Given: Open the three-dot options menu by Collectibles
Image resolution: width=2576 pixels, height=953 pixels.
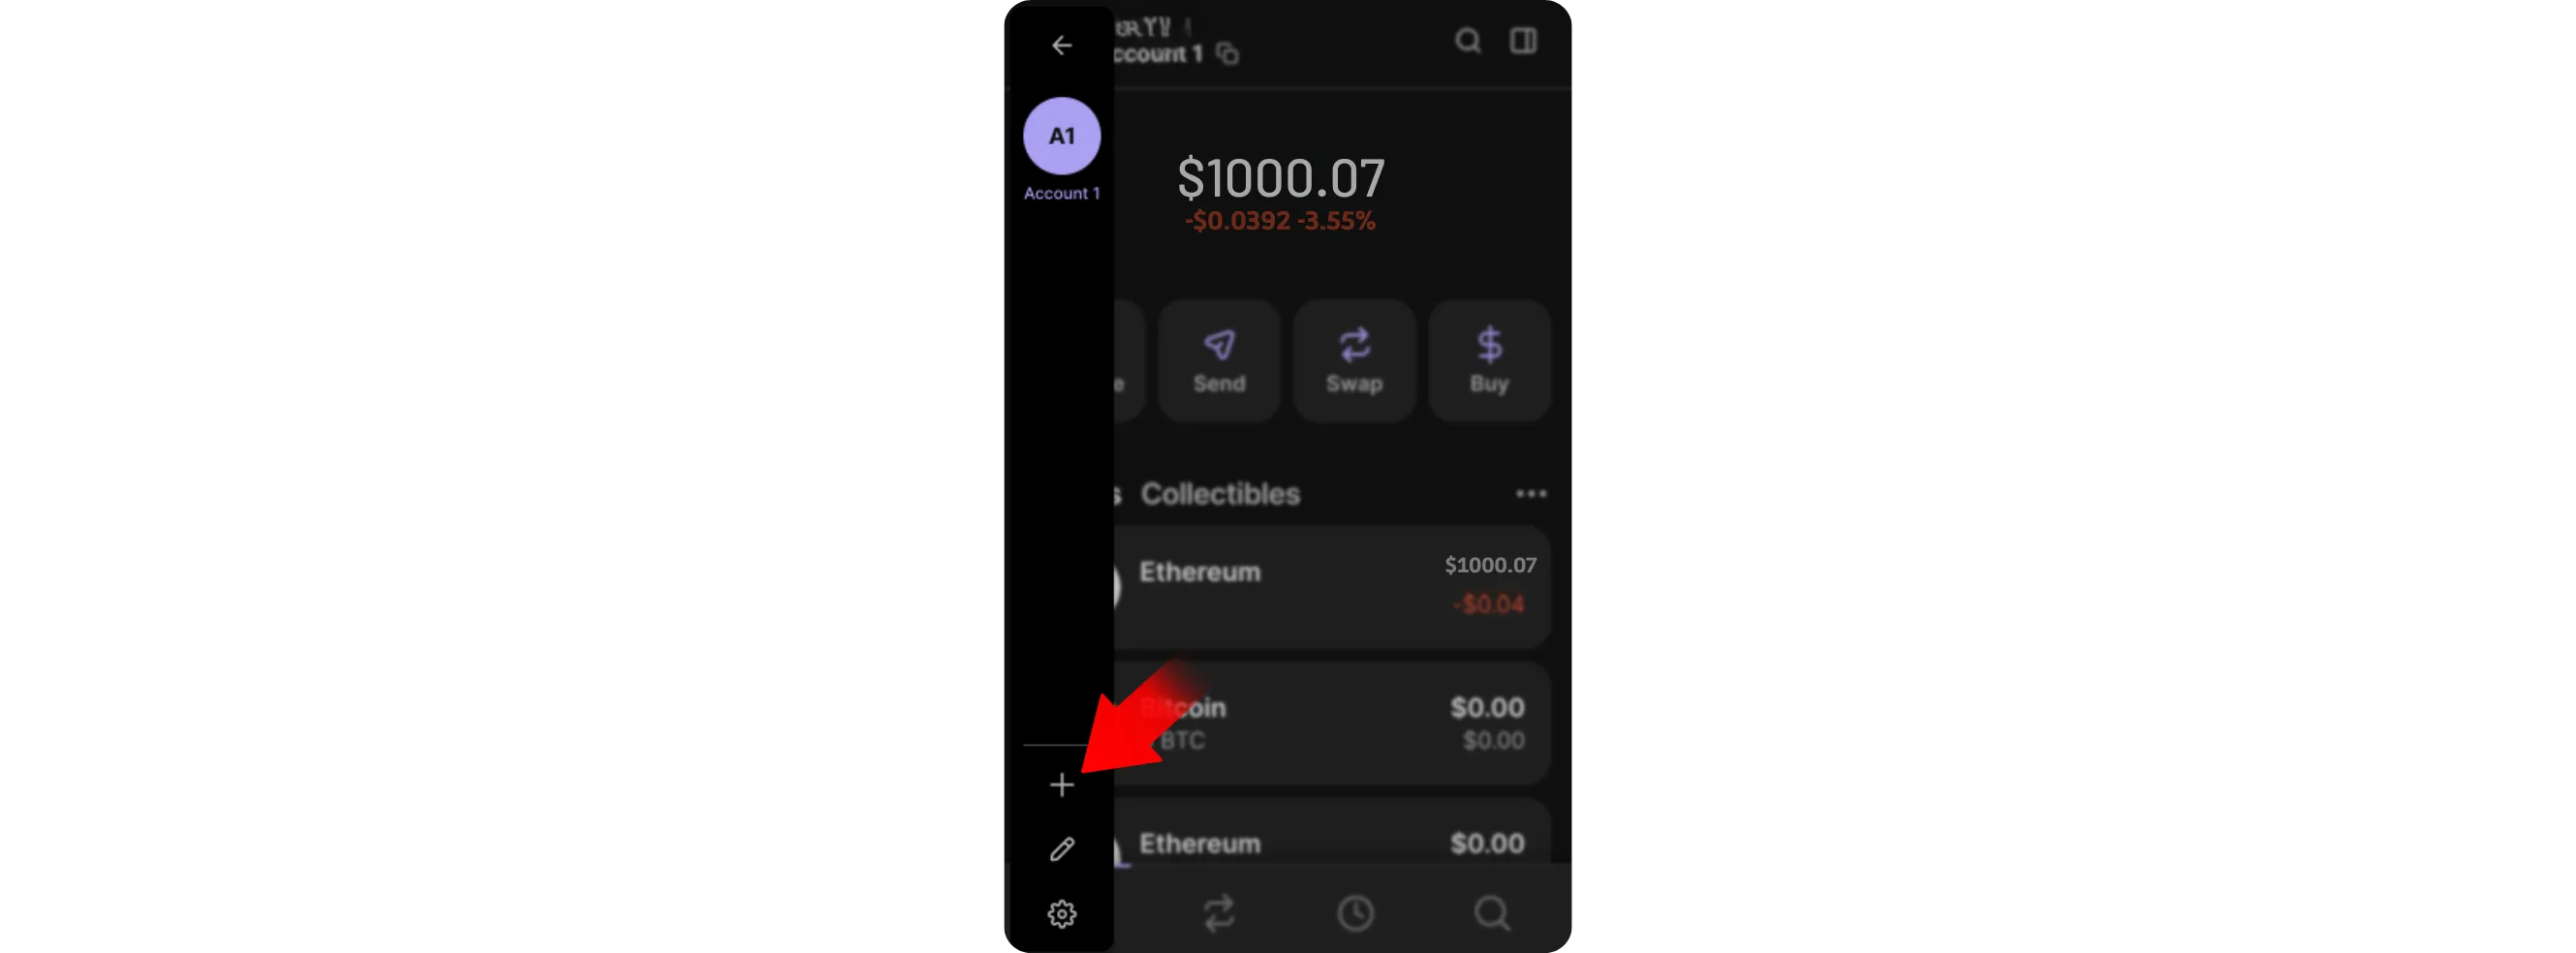Looking at the screenshot, I should point(1531,494).
